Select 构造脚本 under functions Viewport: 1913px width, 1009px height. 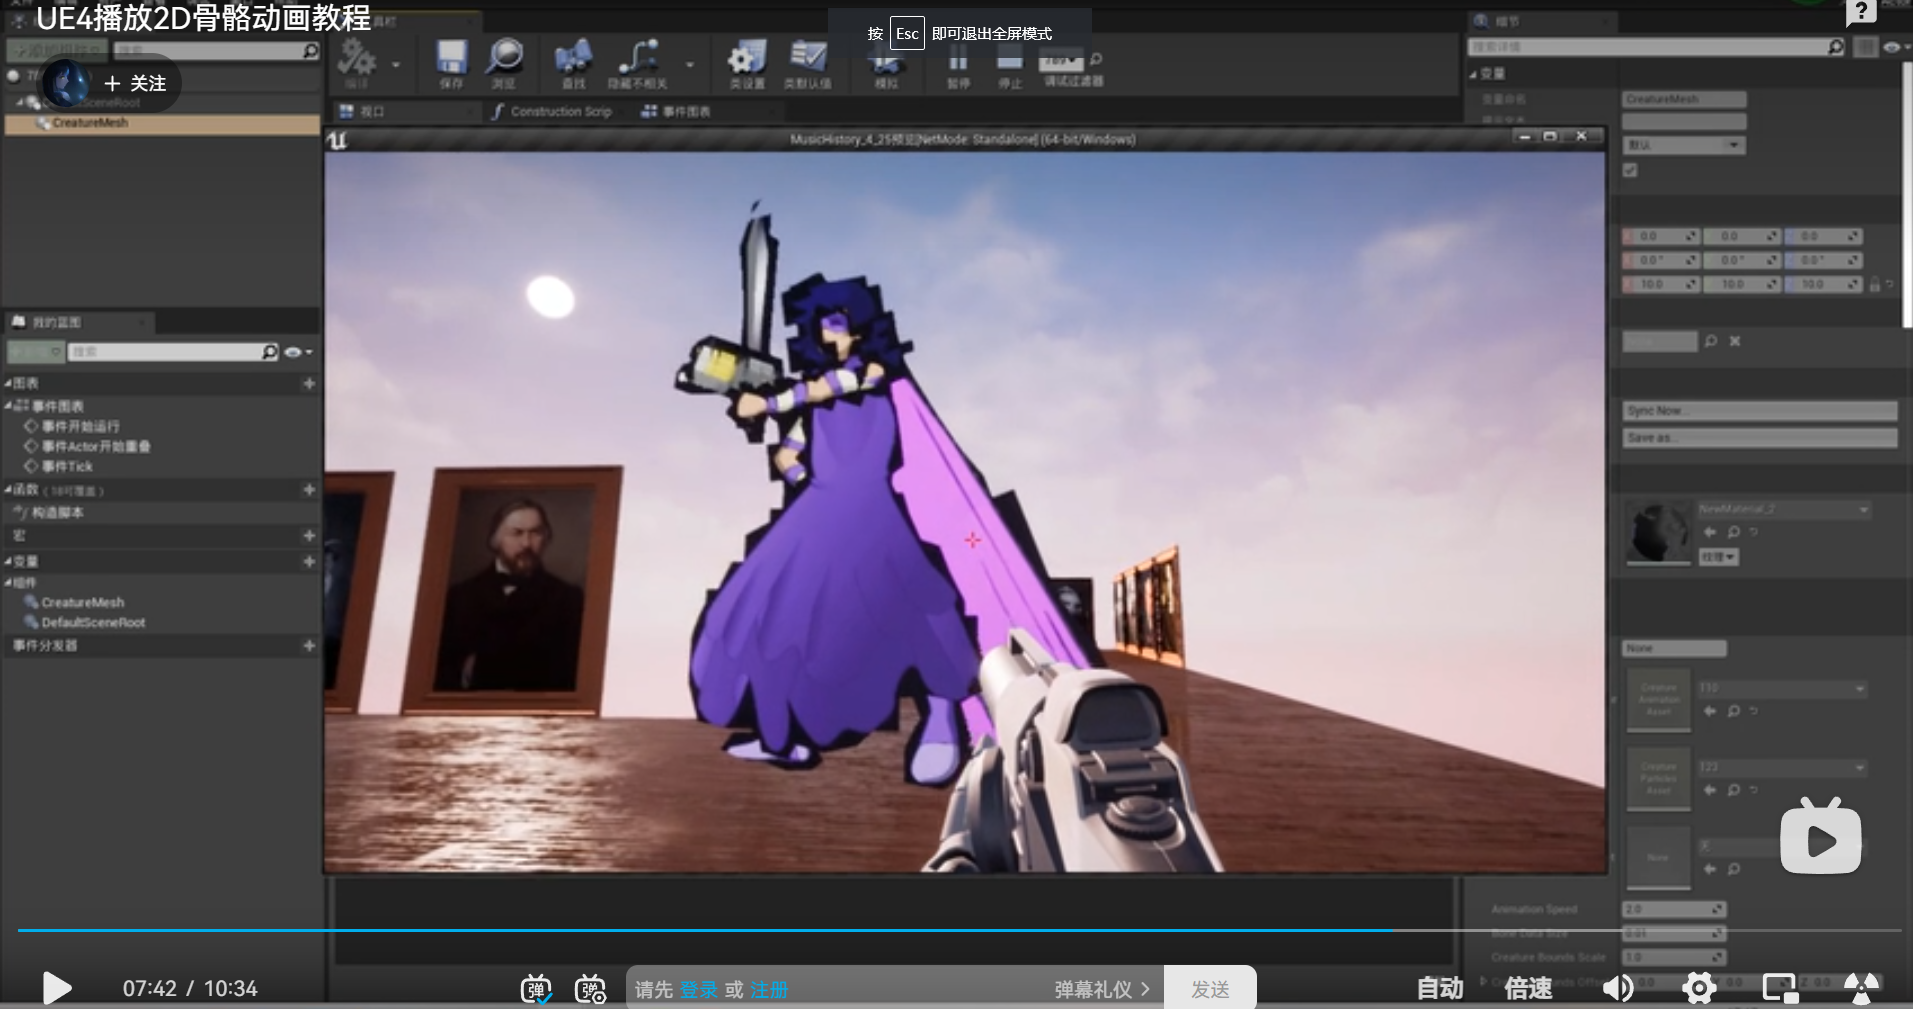[56, 512]
